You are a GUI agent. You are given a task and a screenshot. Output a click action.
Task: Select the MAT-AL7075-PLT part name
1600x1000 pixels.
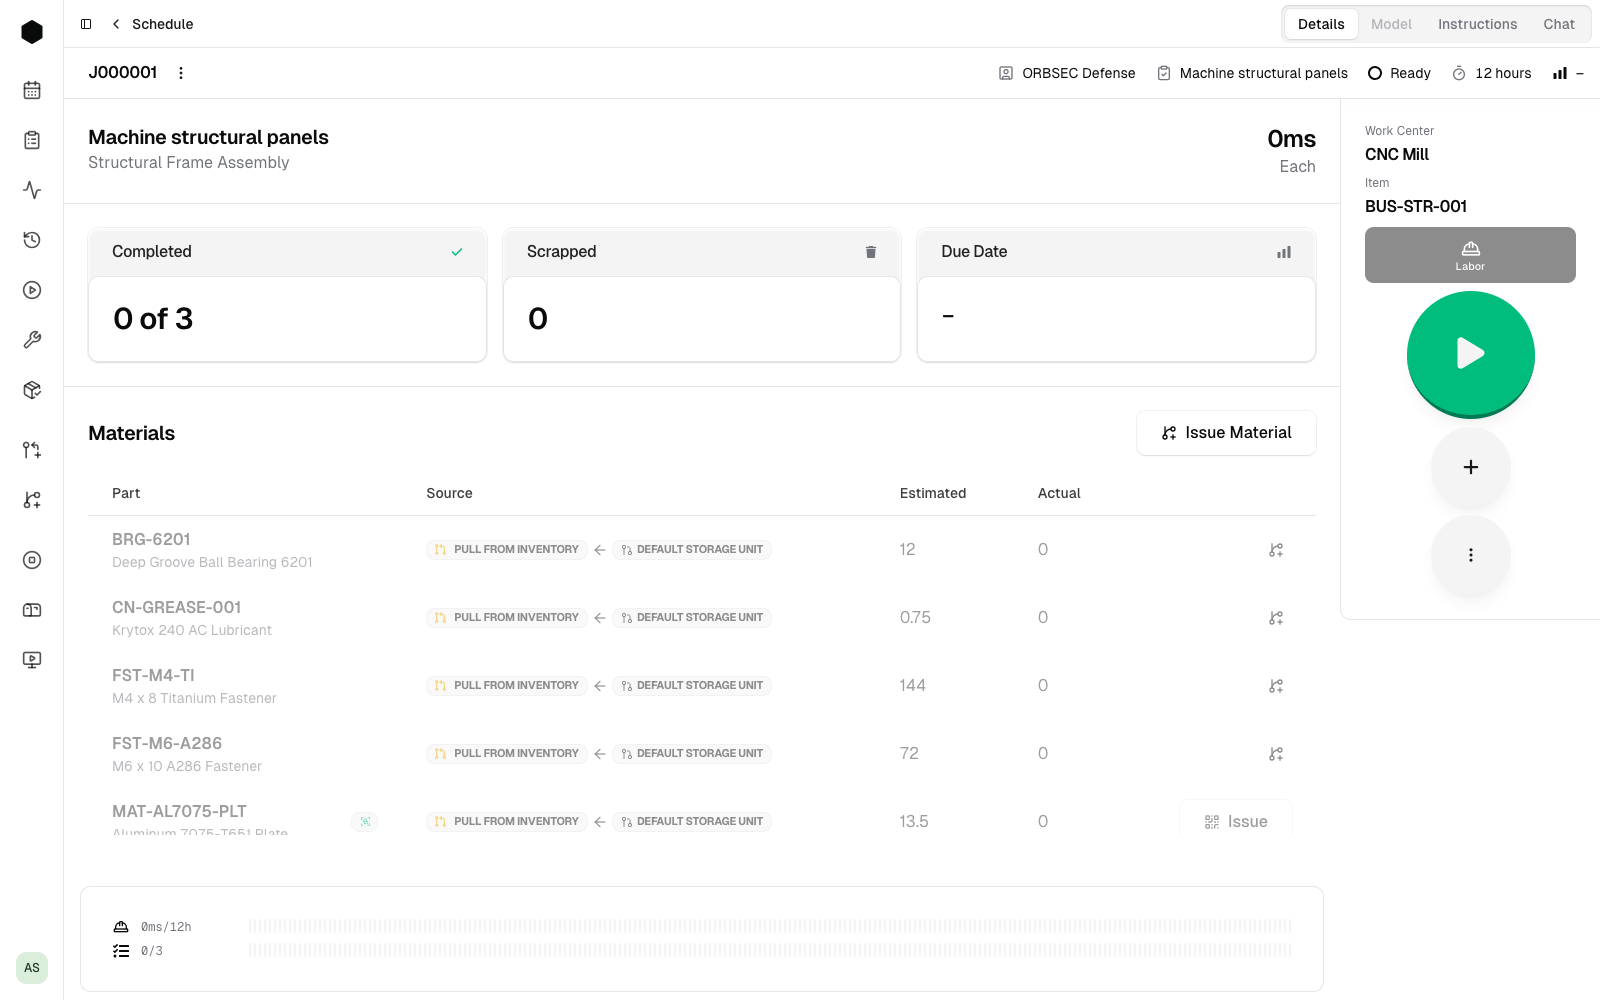[x=179, y=811]
